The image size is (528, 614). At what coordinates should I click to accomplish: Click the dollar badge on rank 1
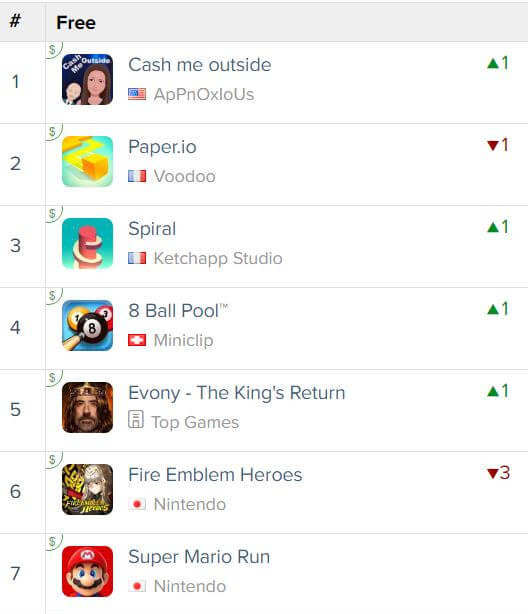53,50
